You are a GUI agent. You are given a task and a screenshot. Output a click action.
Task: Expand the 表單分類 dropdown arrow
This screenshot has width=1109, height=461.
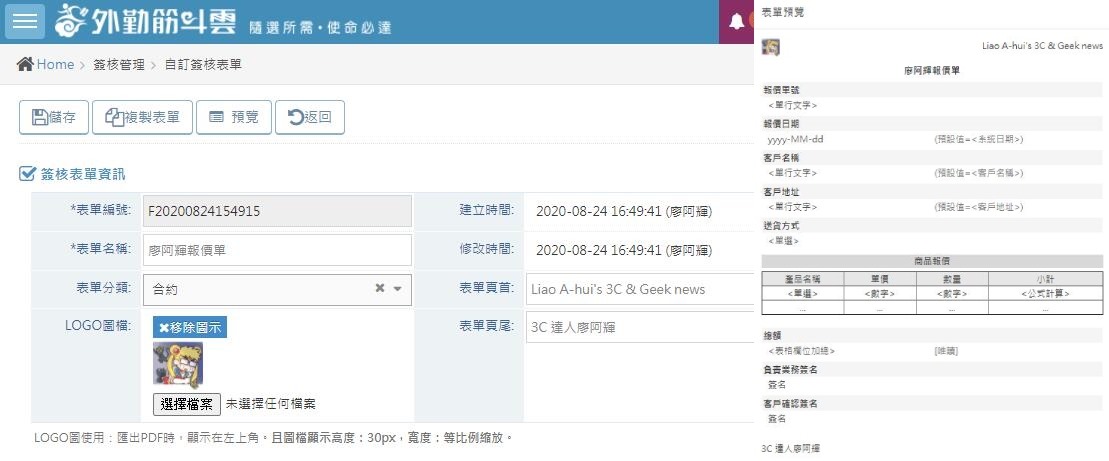[x=397, y=289]
